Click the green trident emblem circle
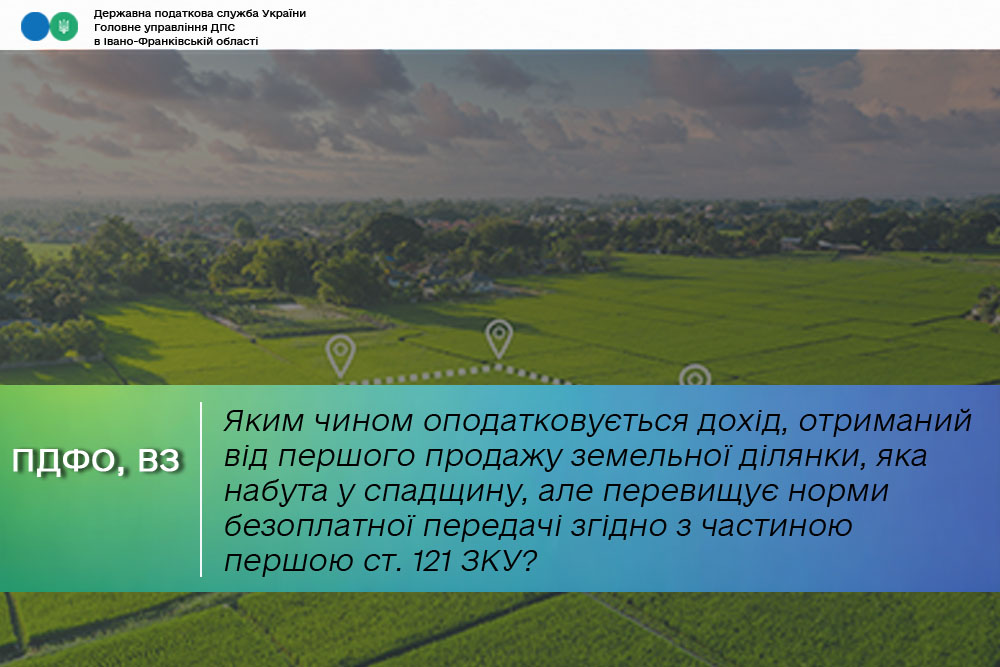This screenshot has width=1000, height=667. [63, 27]
